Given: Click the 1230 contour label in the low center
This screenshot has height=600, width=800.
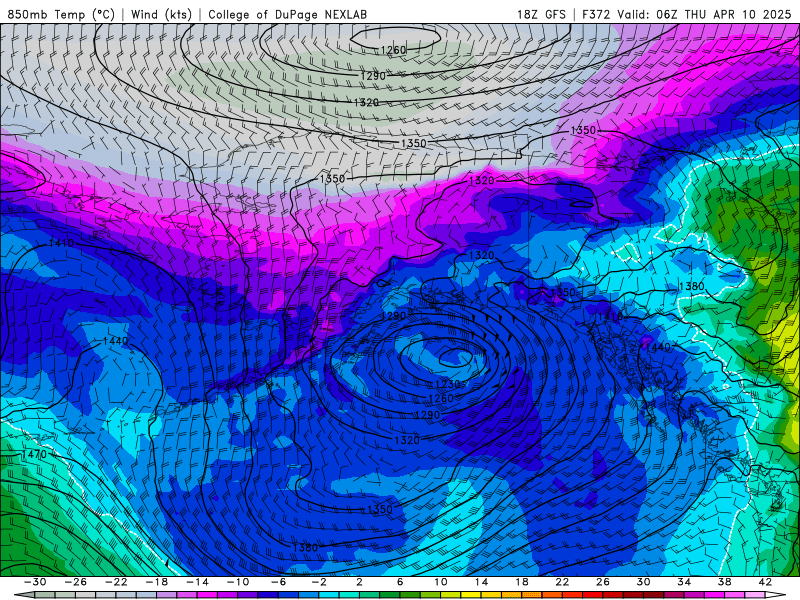Looking at the screenshot, I should pyautogui.click(x=447, y=384).
